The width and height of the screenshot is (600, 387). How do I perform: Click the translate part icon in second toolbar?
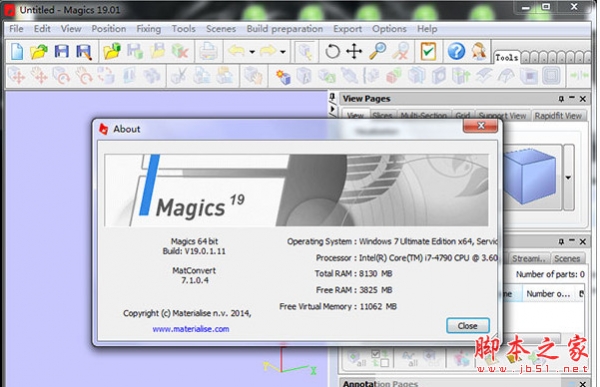click(16, 75)
